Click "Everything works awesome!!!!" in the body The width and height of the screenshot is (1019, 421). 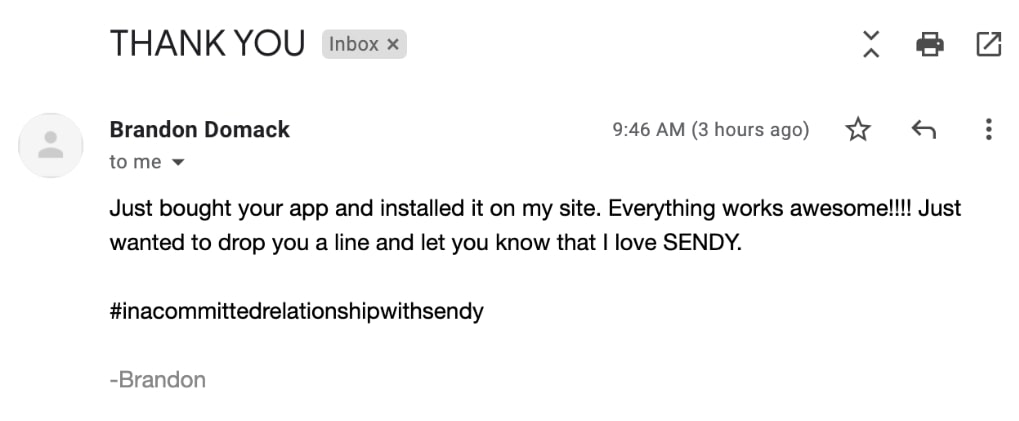coord(760,209)
